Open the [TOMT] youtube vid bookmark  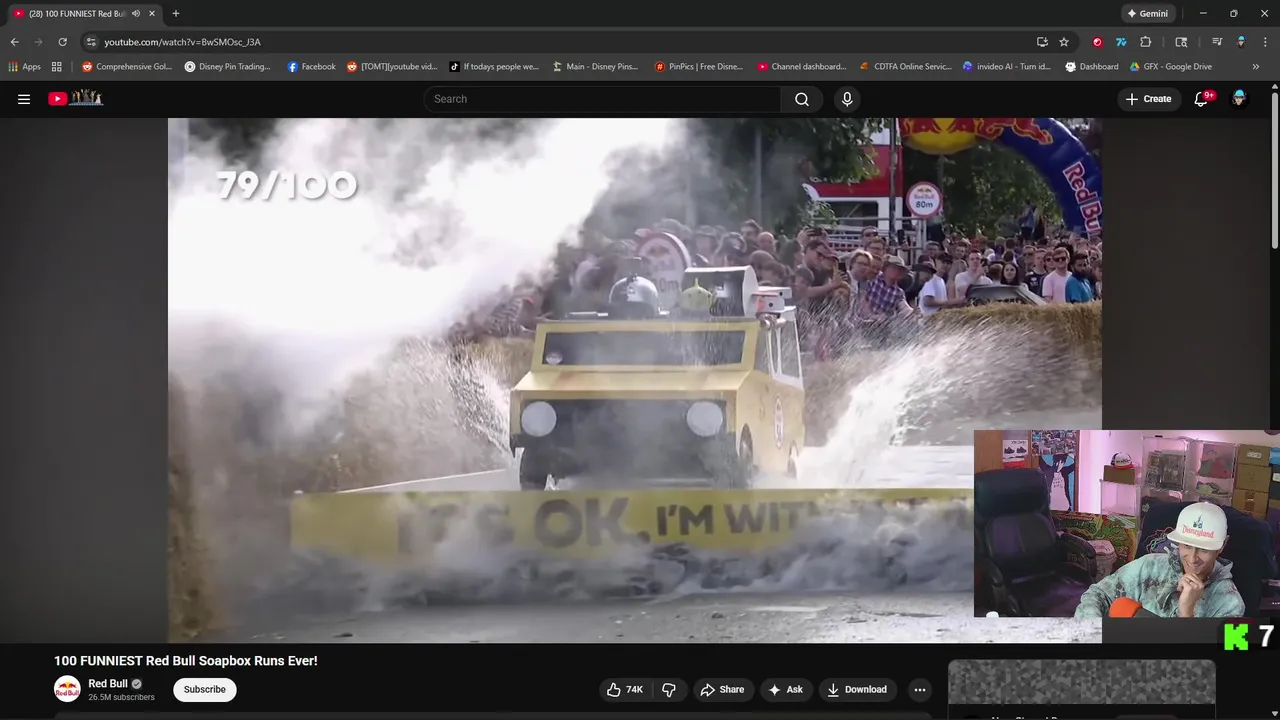coord(392,67)
